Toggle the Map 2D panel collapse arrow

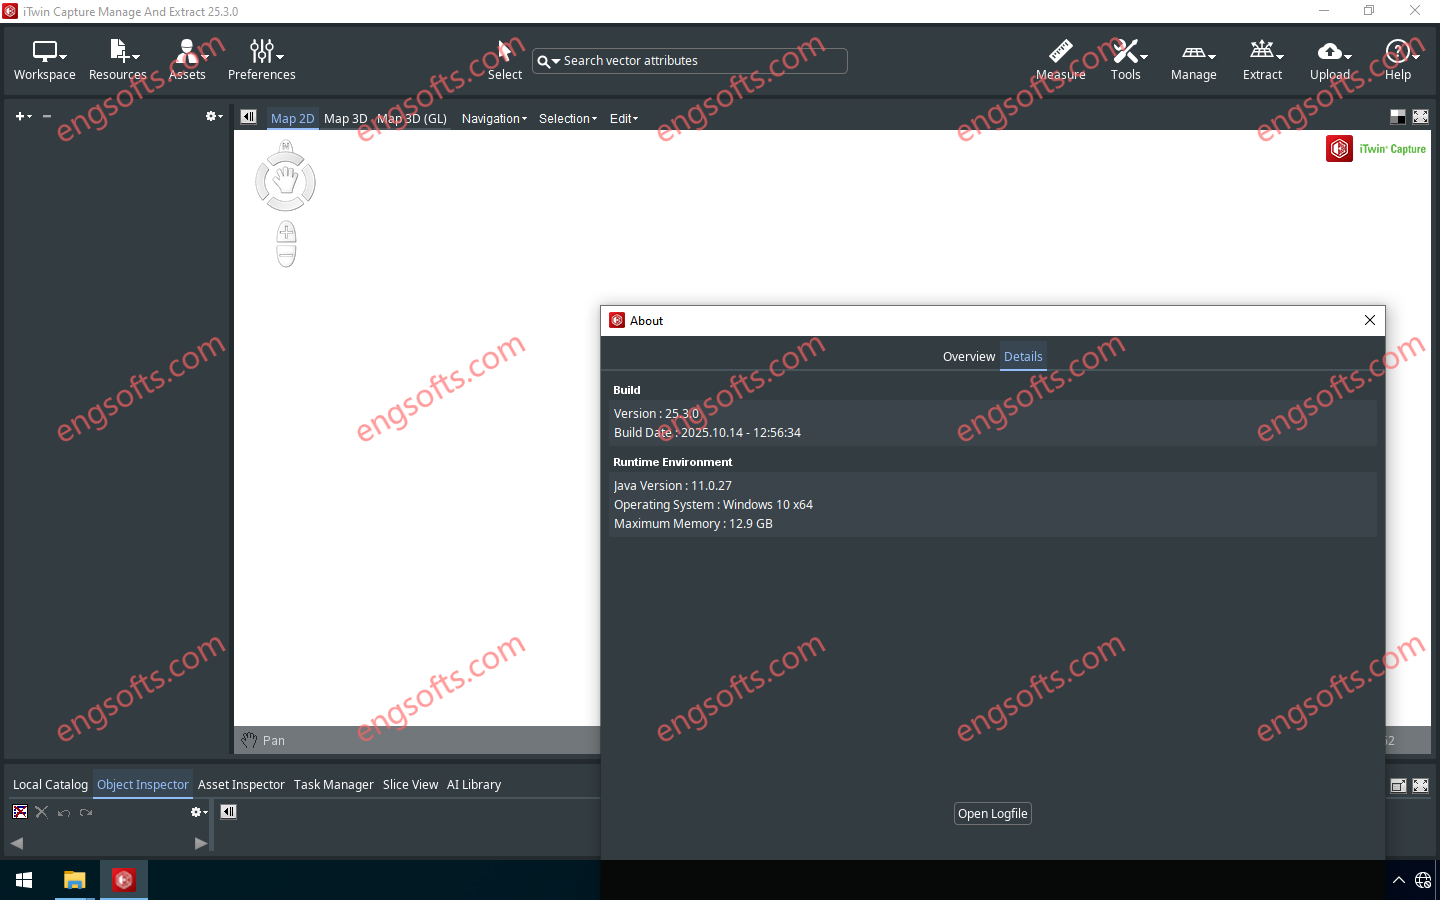(x=248, y=117)
